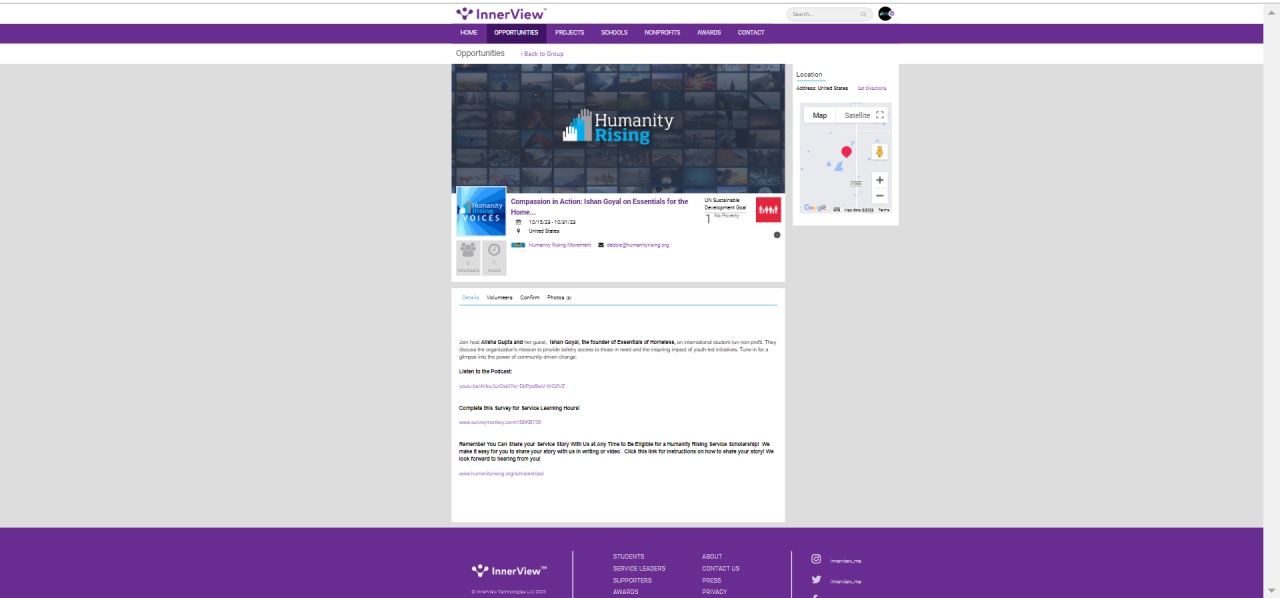Viewport: 1280px width, 598px height.
Task: Open the Twitter icon in footer
Action: pos(816,580)
